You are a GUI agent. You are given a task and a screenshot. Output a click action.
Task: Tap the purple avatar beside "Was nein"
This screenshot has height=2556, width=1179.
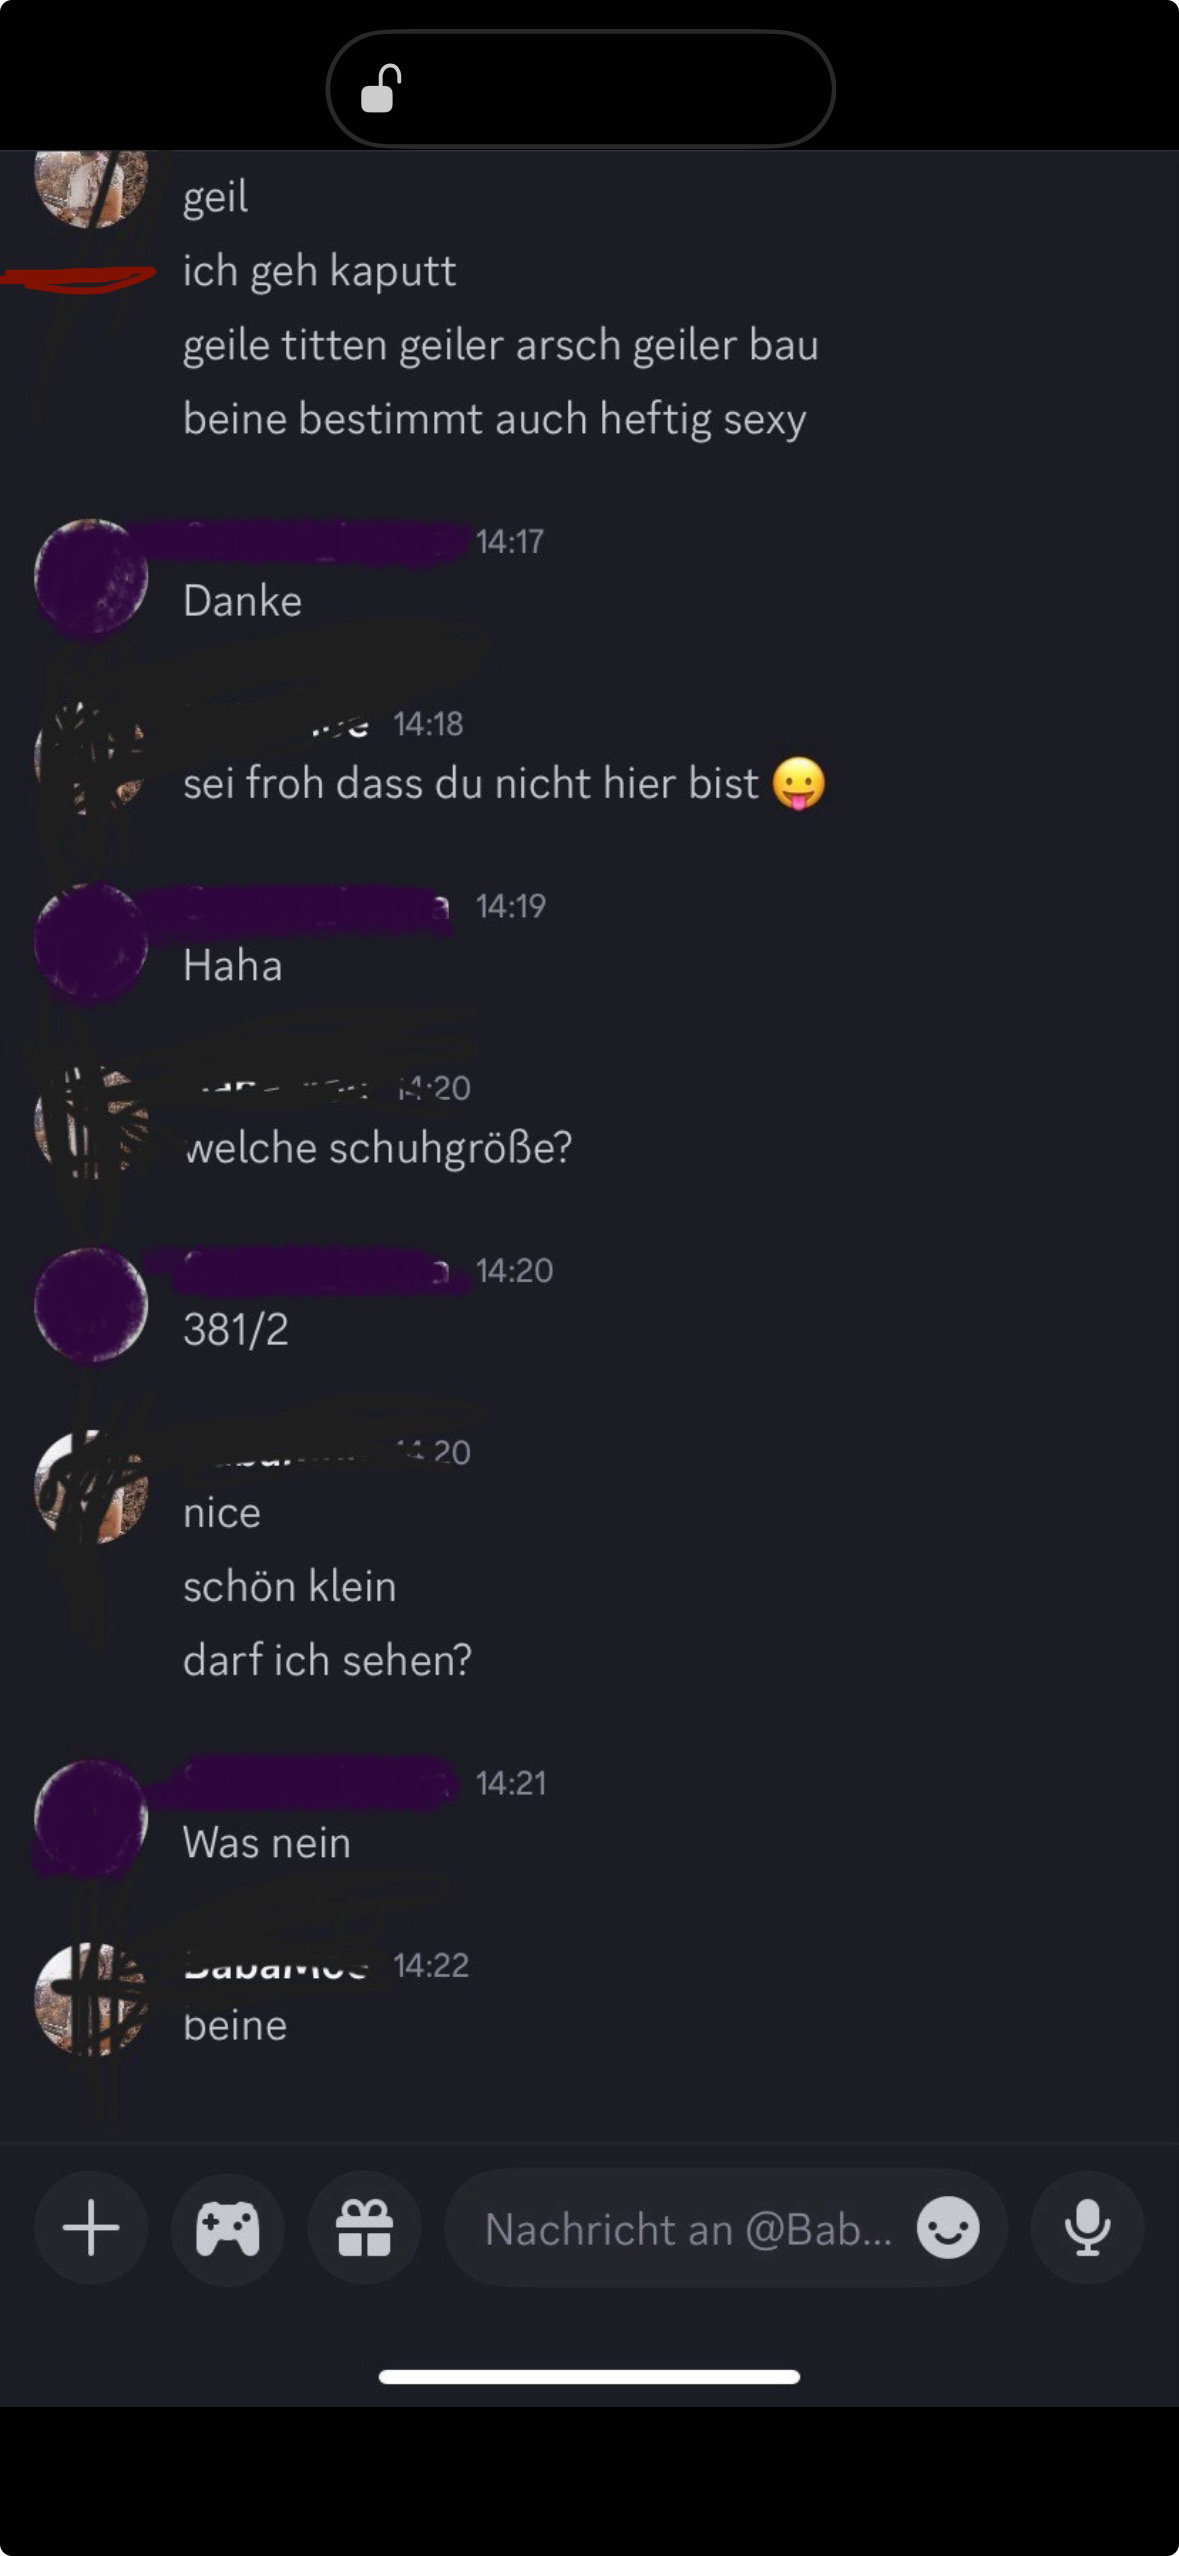coord(91,1818)
